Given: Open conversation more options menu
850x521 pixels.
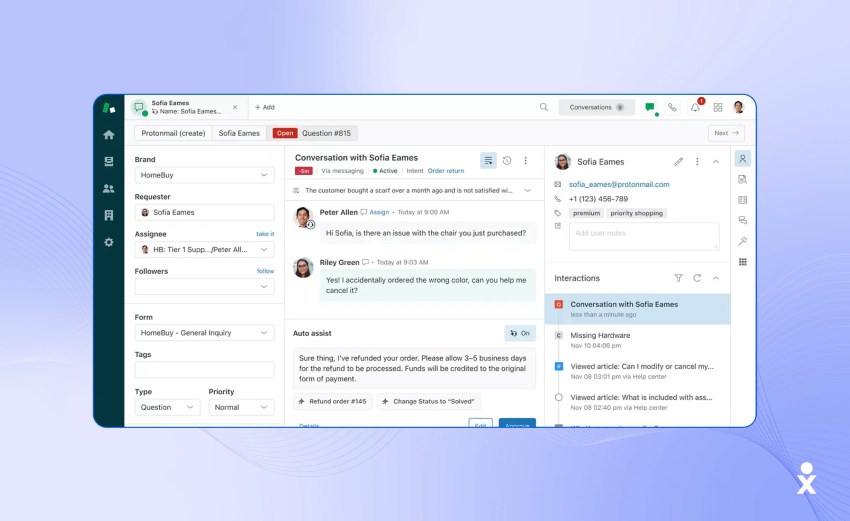Looking at the screenshot, I should click(525, 160).
